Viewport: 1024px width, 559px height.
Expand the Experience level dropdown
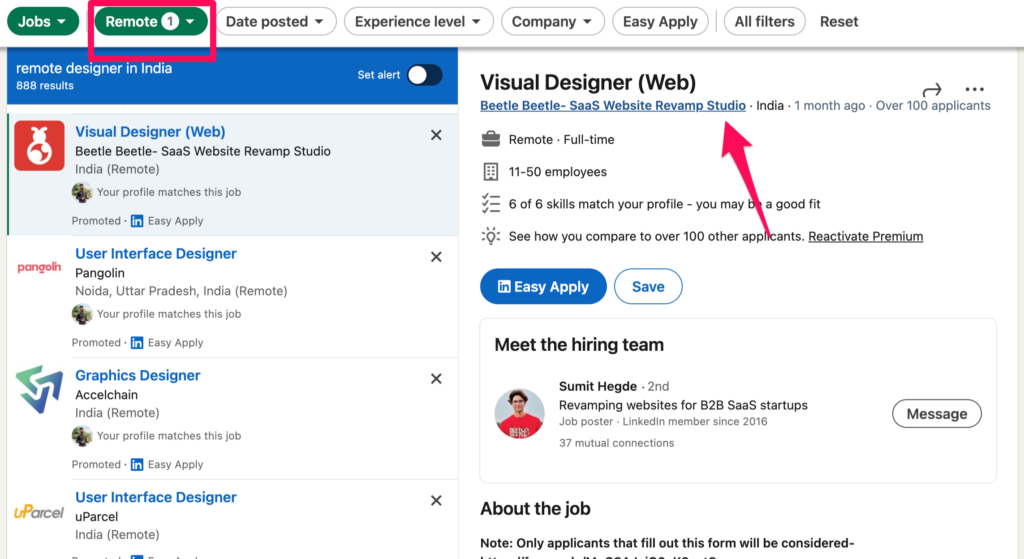(419, 22)
